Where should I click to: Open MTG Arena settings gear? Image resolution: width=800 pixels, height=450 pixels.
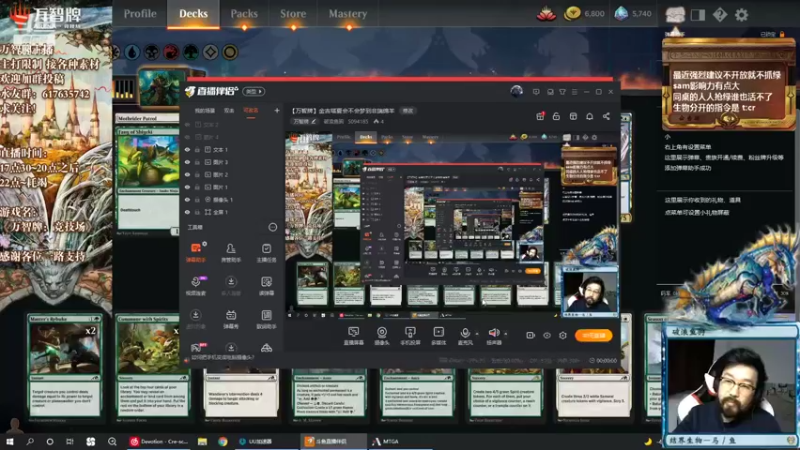pos(741,15)
